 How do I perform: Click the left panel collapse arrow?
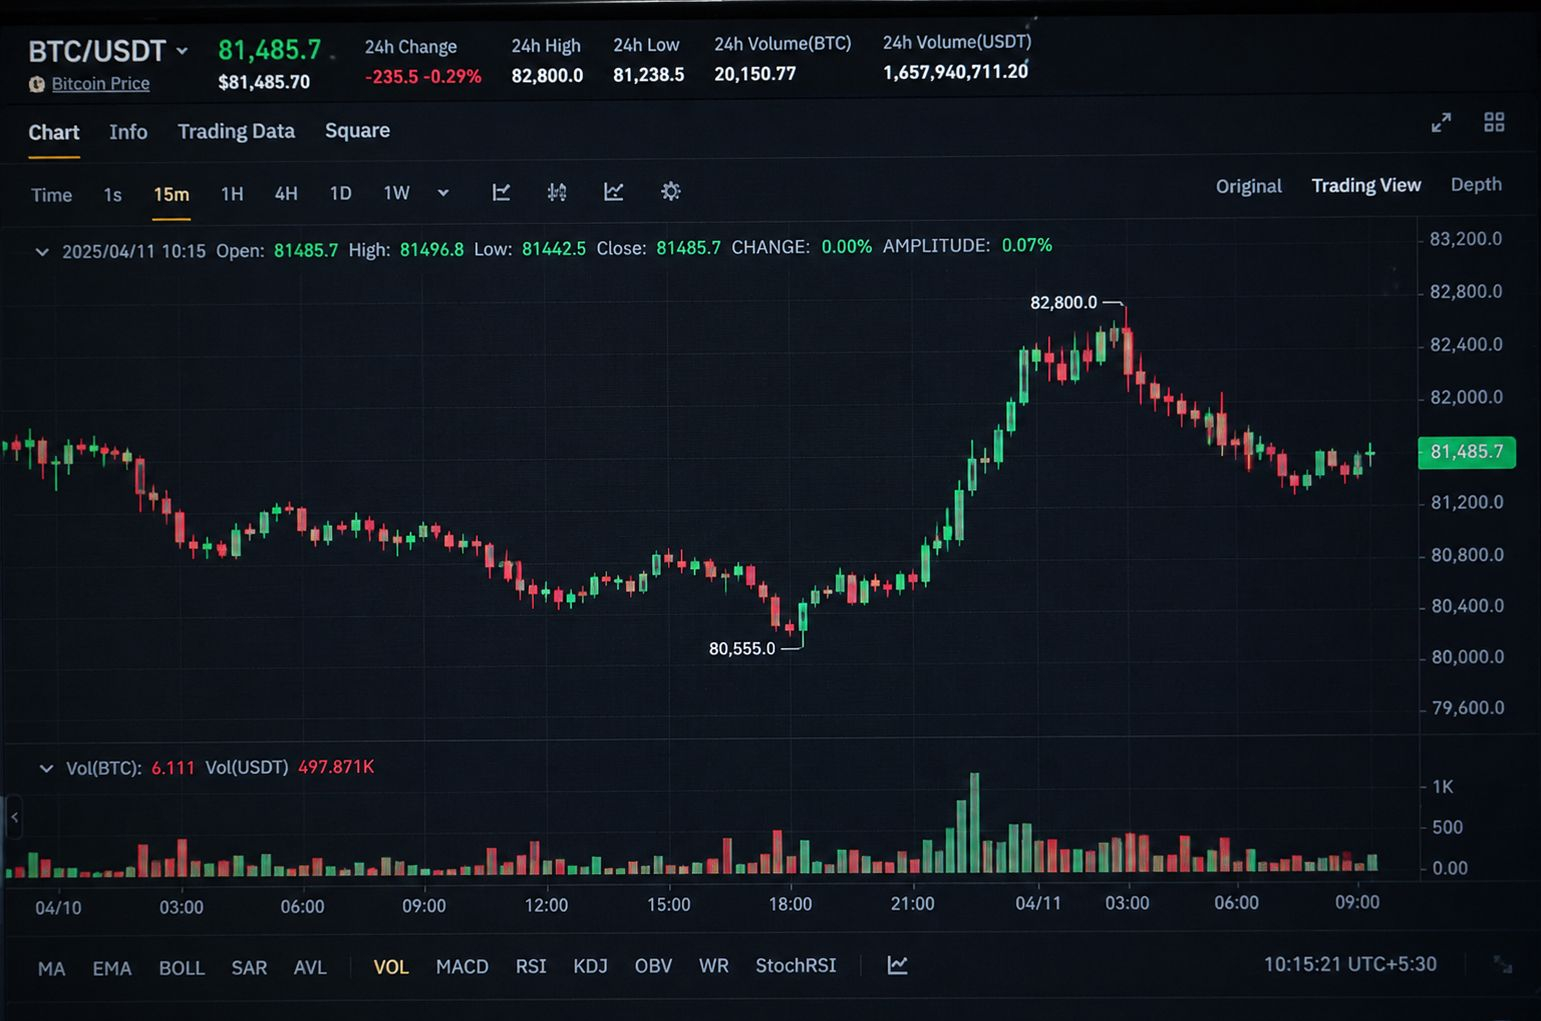point(14,818)
